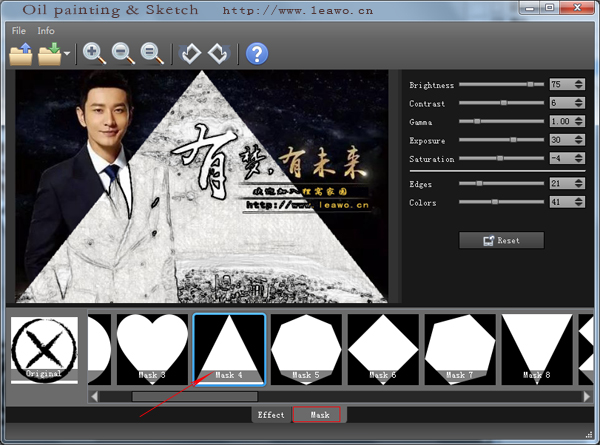This screenshot has width=600, height=445.
Task: Click the mask list scrollbar thumb
Action: click(195, 396)
